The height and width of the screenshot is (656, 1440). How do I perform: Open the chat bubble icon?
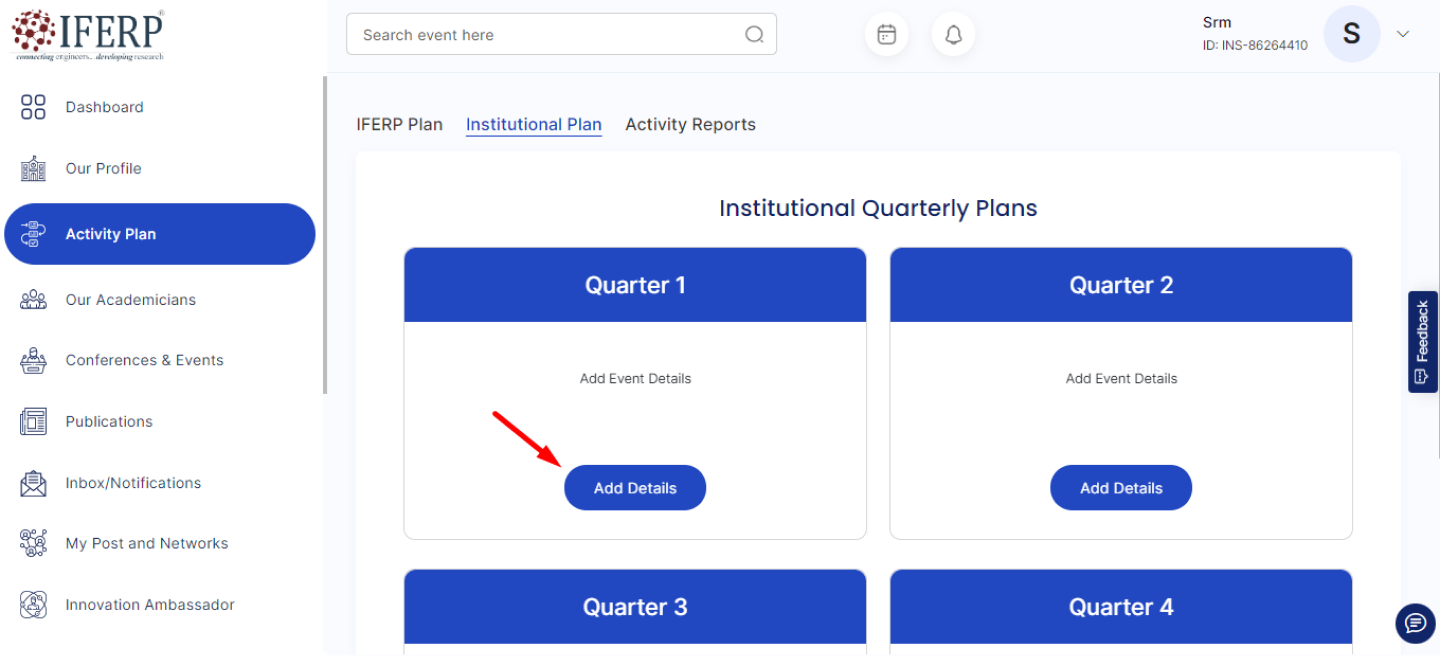(1415, 623)
